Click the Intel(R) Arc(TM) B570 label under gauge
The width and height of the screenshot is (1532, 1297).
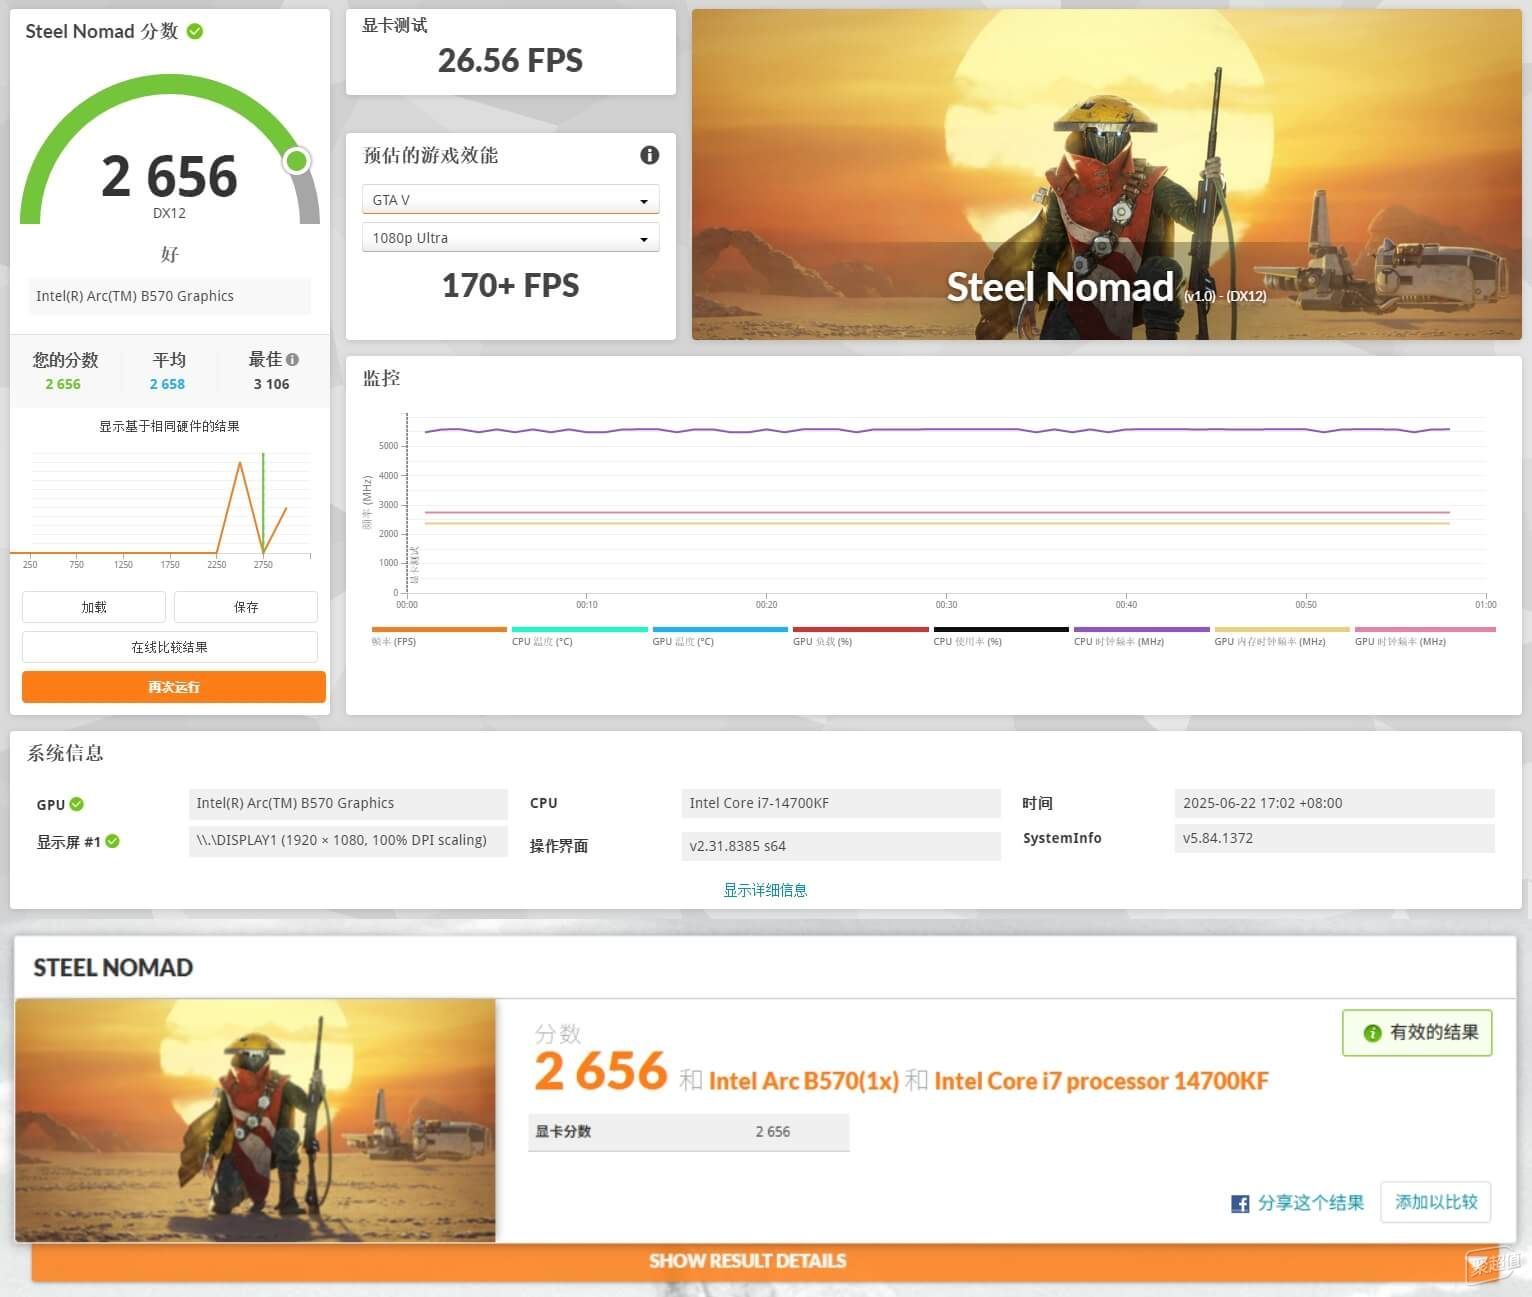169,296
